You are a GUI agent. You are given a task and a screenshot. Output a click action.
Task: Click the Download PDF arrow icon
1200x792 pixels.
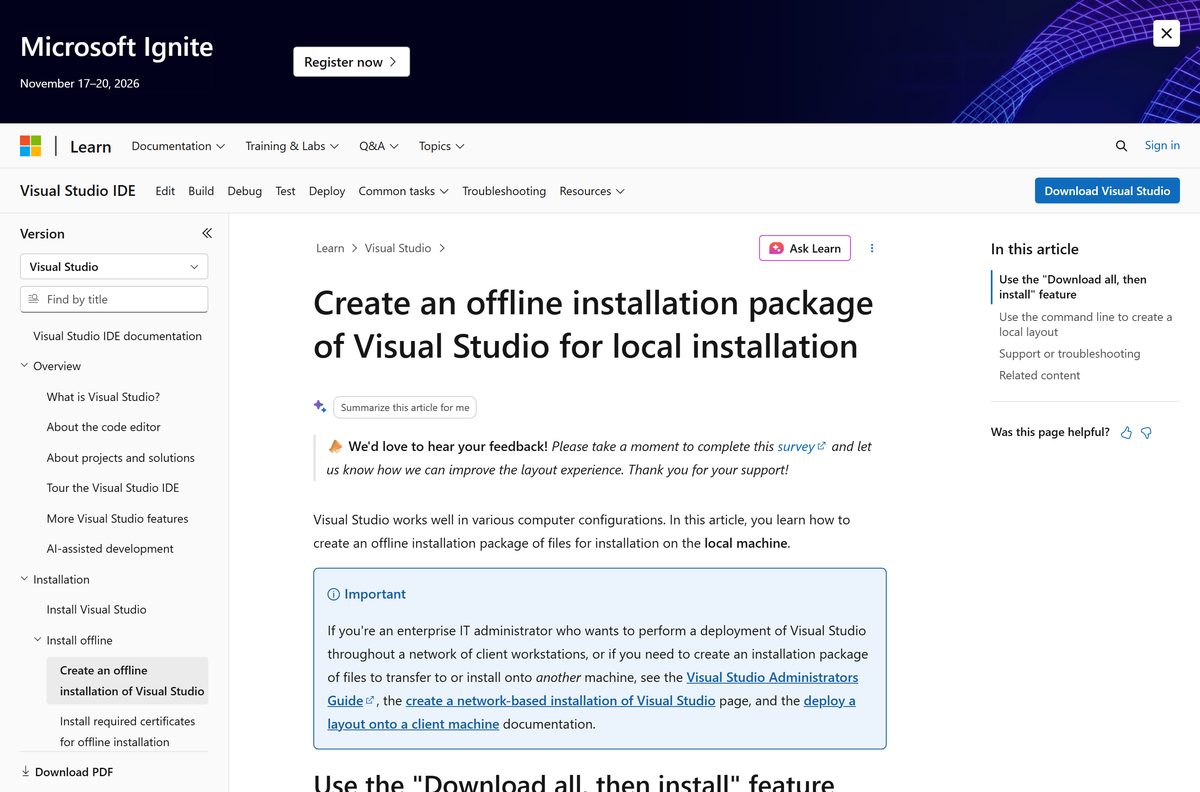25,772
